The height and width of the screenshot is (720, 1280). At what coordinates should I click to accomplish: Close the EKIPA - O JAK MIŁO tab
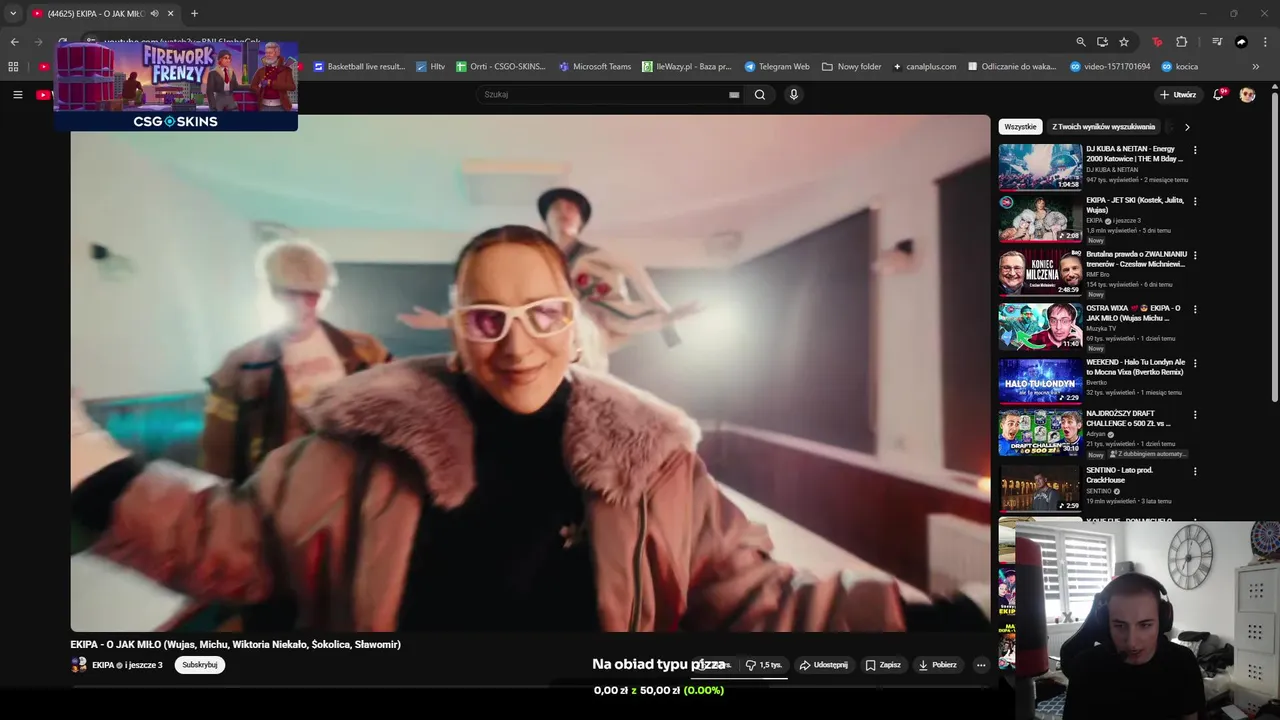171,13
